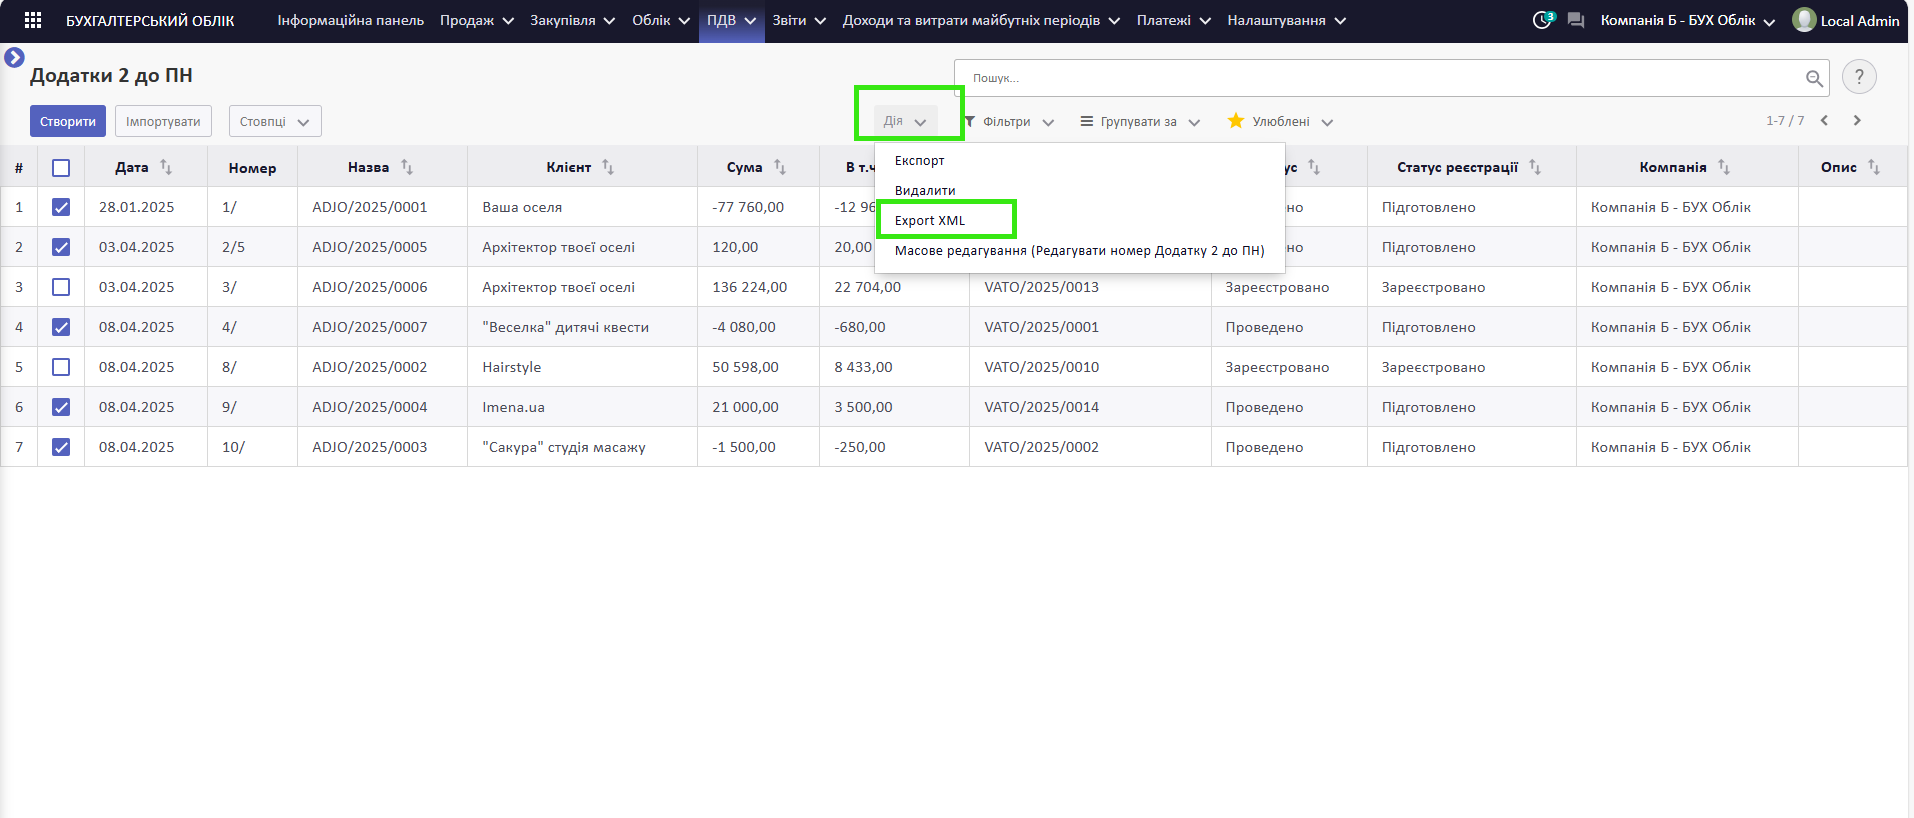Open the ПДВ dropdown menu

tap(732, 20)
